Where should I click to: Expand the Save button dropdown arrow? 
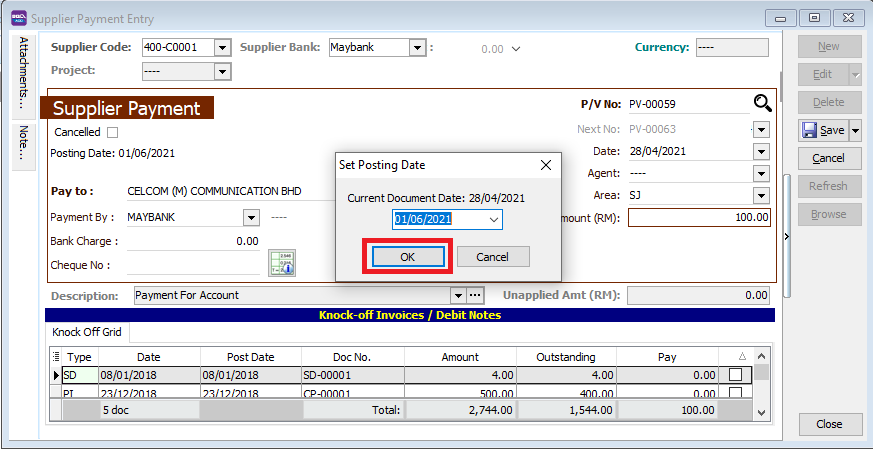(855, 130)
